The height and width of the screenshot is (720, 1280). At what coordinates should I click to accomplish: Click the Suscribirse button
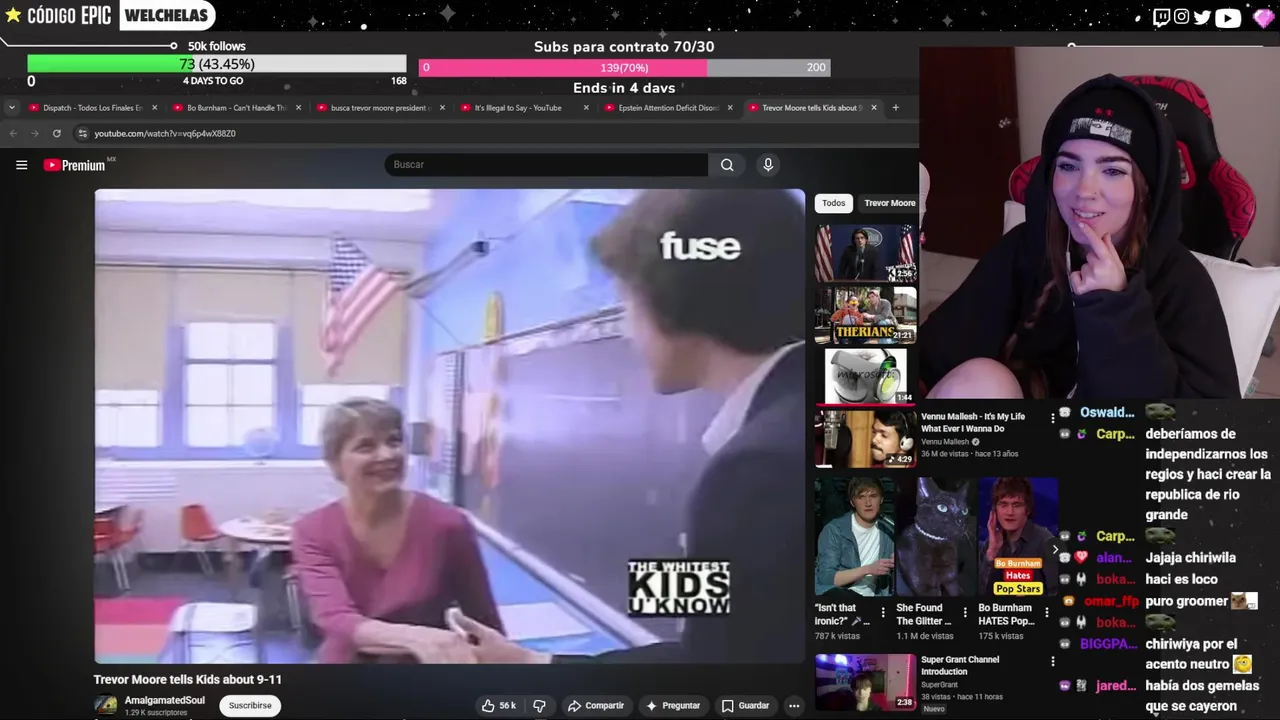click(x=250, y=705)
